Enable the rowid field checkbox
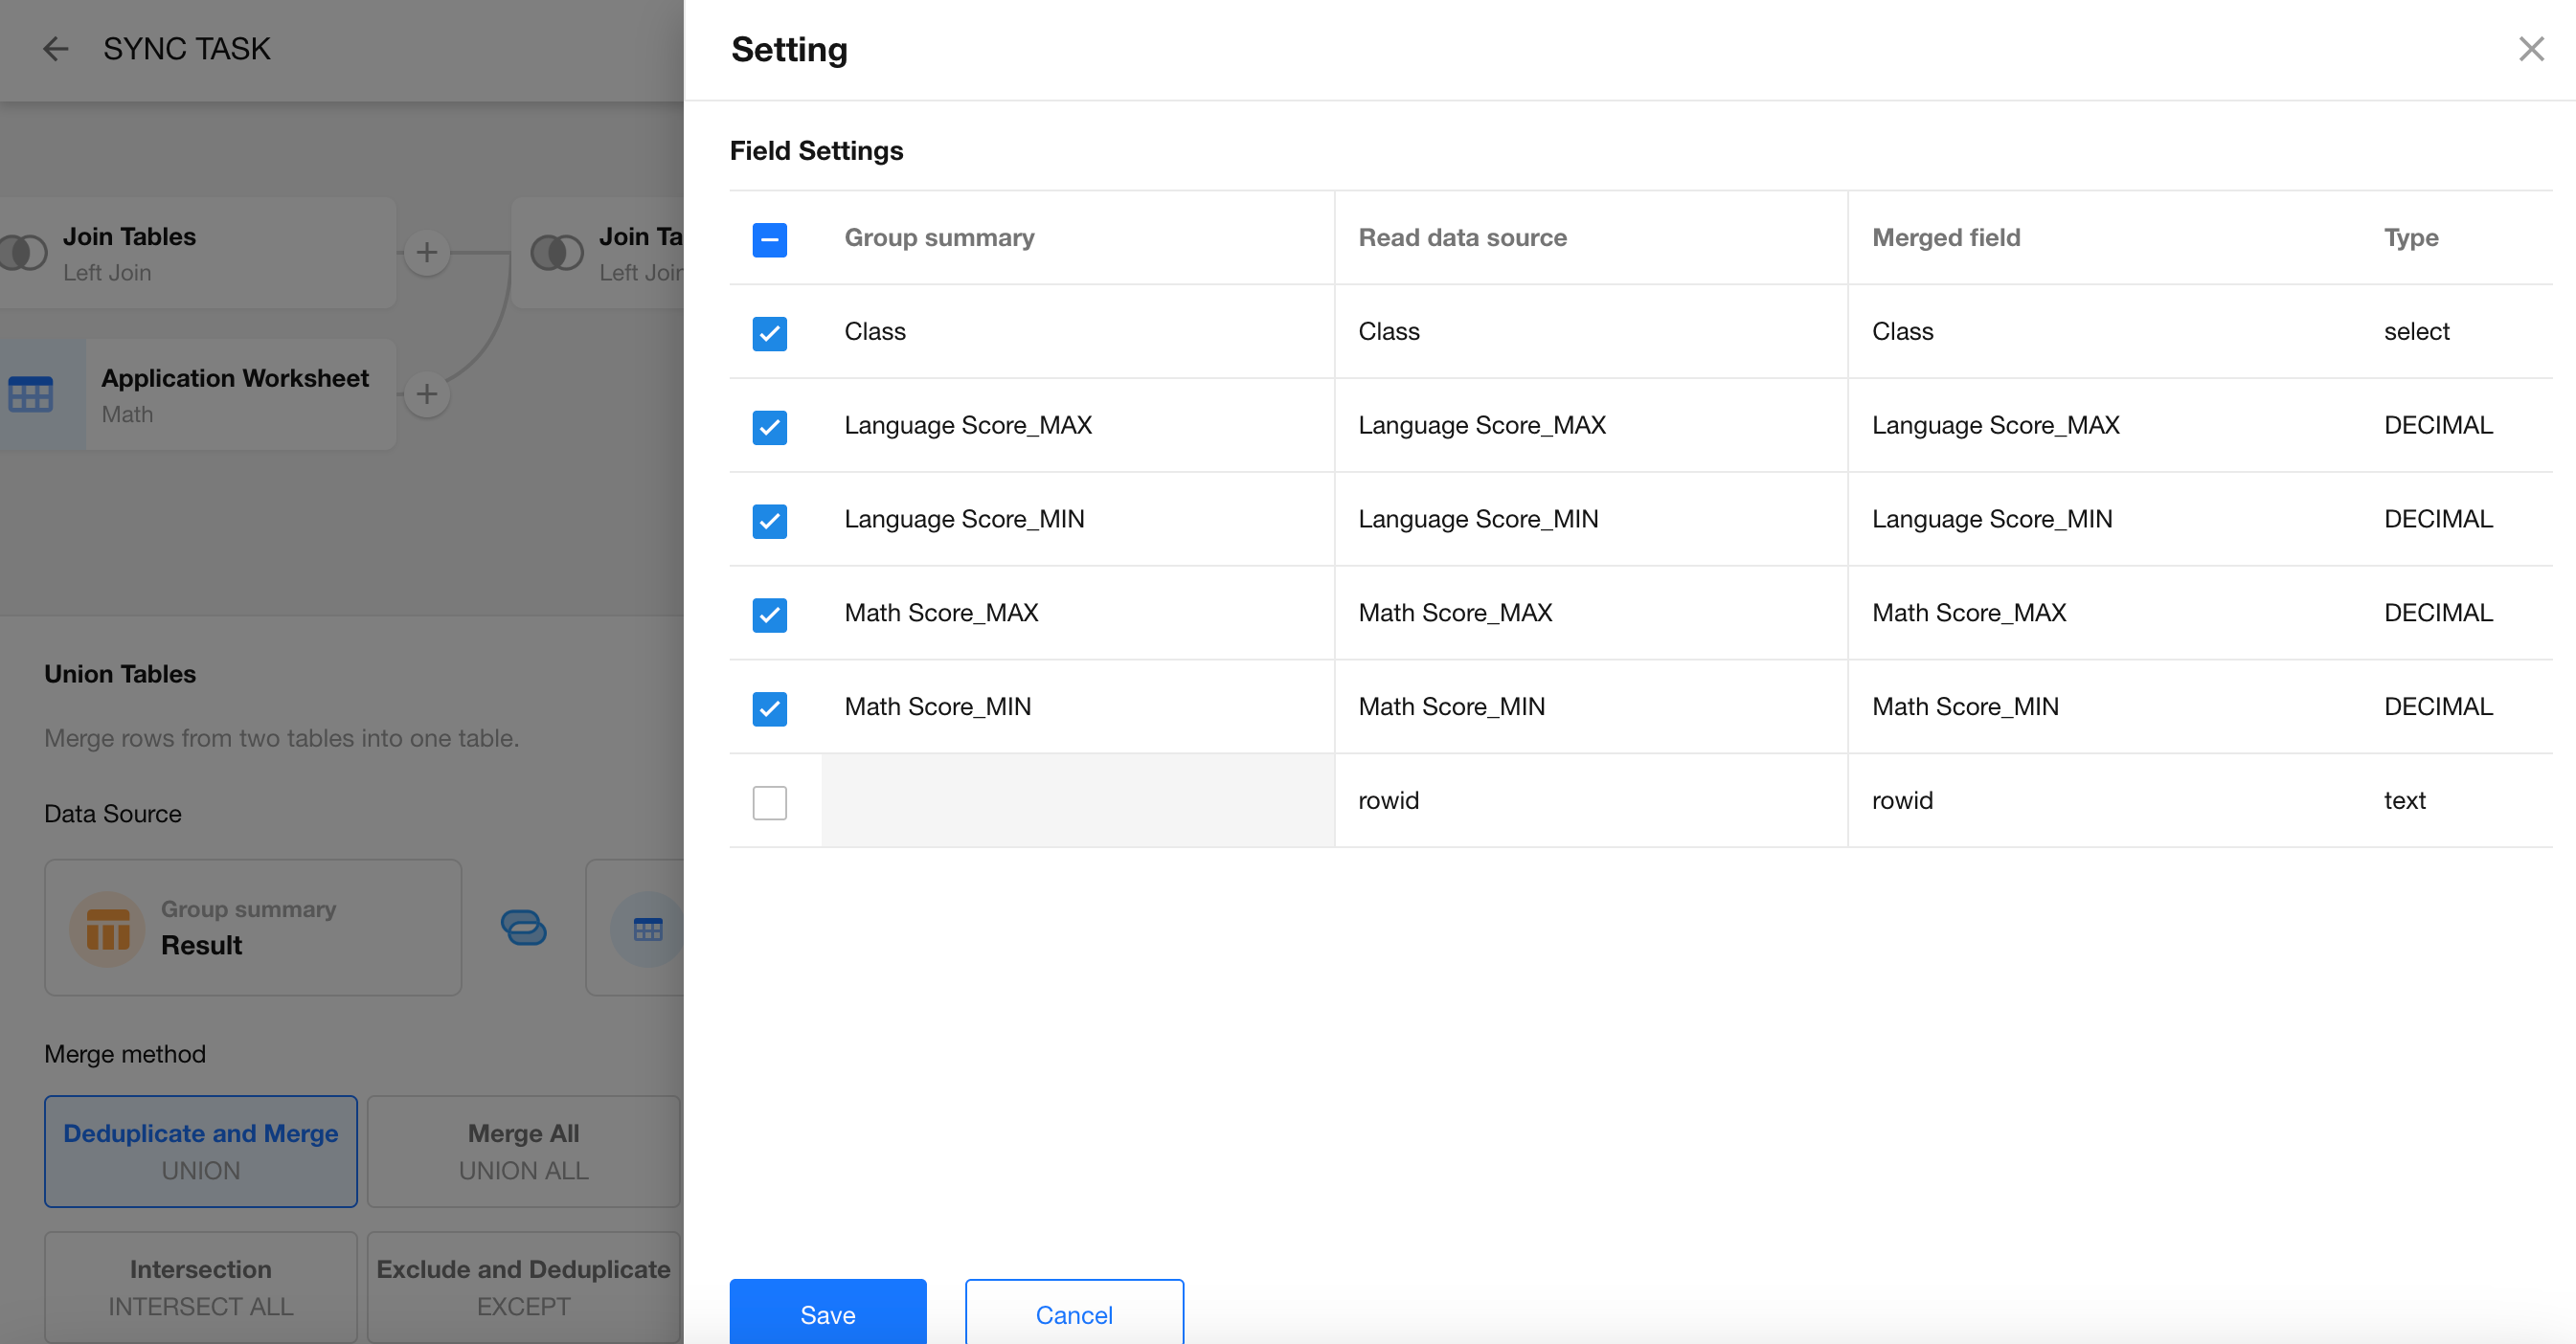The height and width of the screenshot is (1344, 2576). click(769, 802)
